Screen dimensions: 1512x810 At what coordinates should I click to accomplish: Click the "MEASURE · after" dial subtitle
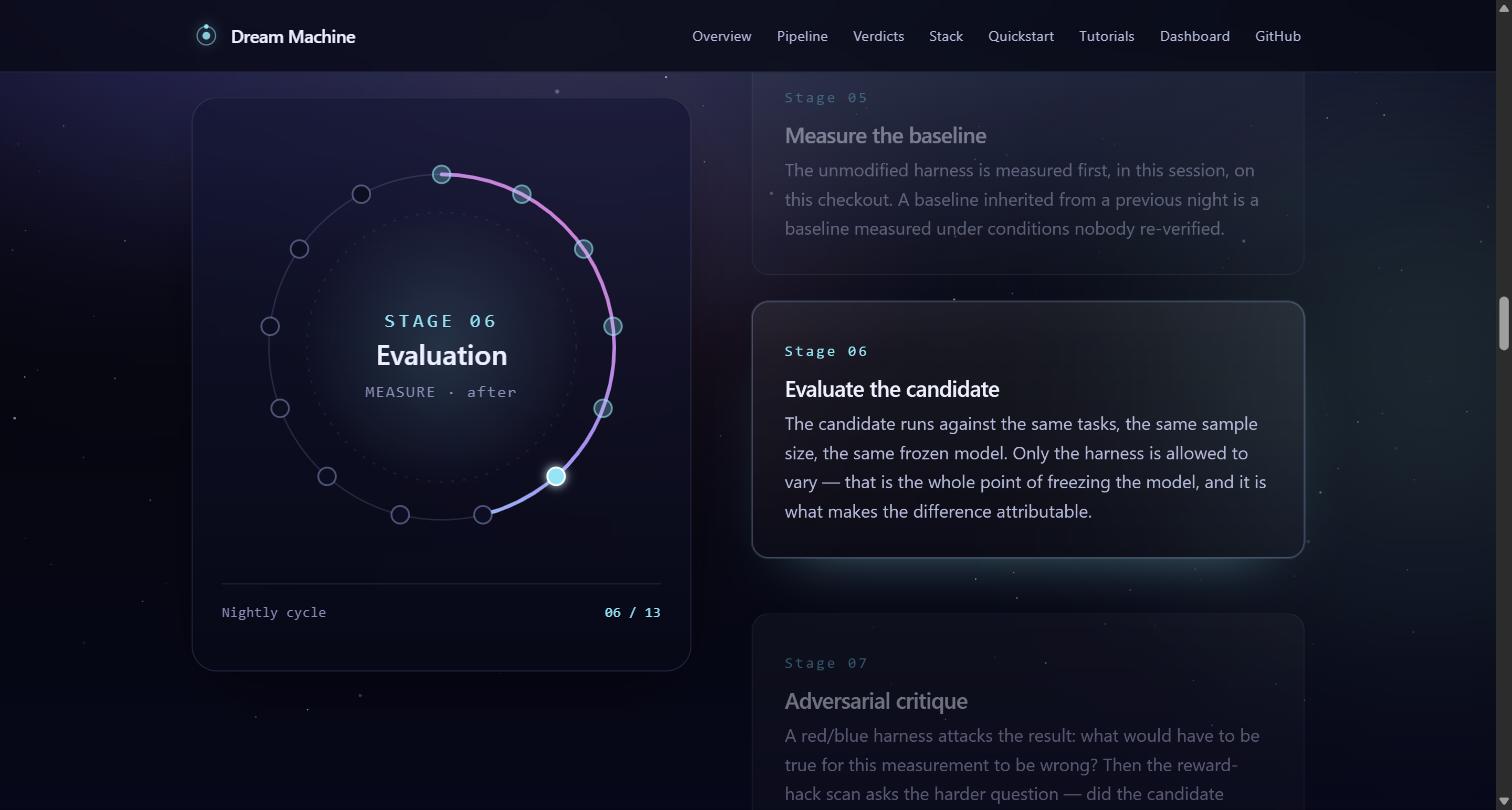point(441,392)
